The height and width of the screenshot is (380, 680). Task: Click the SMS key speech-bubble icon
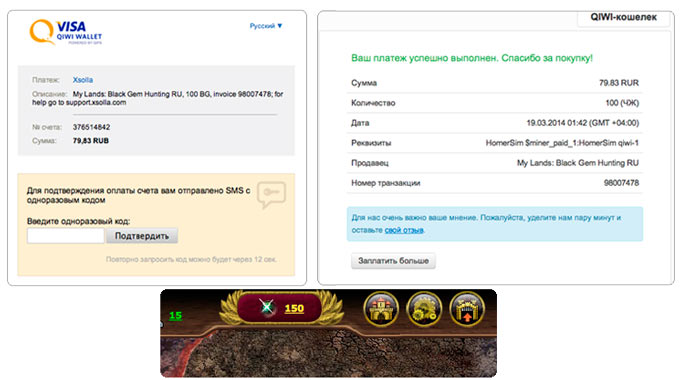271,194
